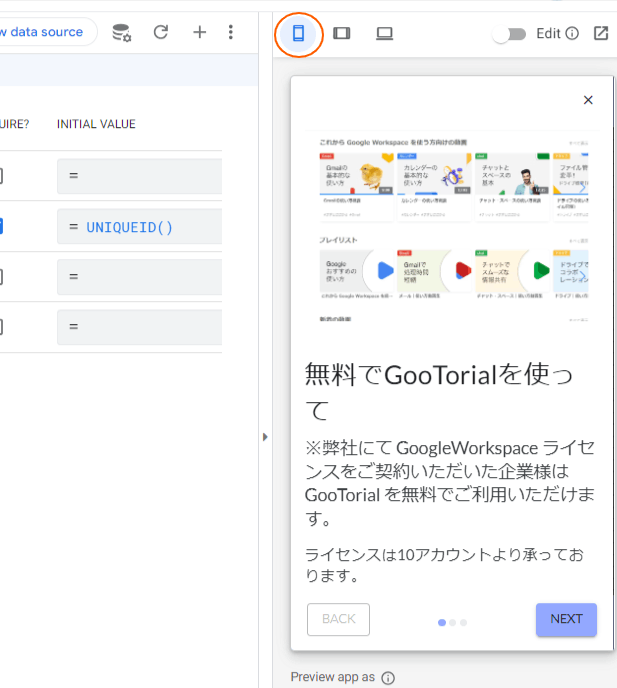Click the 無料でGooTorialを使って heading
Viewport: 617px width, 688px height.
tap(439, 392)
